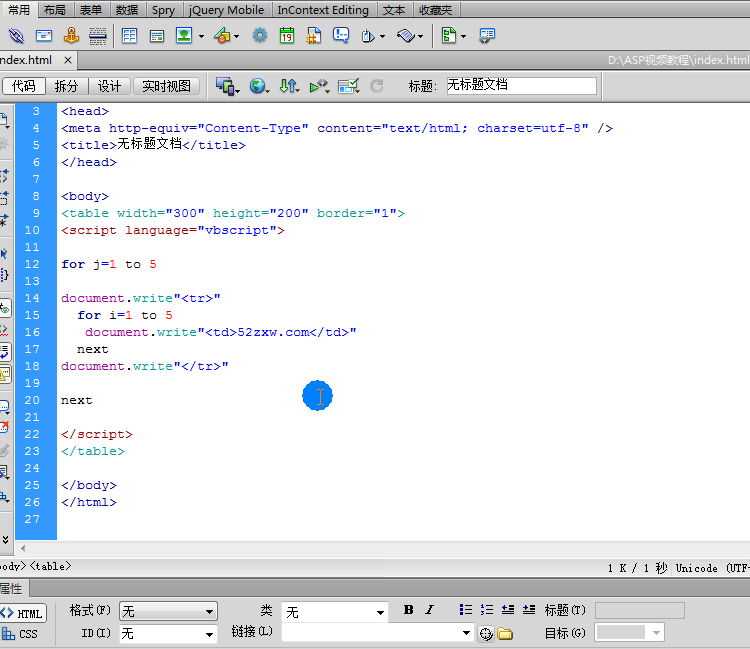Use the Point to File target icon
Image resolution: width=750 pixels, height=649 pixels.
click(486, 634)
